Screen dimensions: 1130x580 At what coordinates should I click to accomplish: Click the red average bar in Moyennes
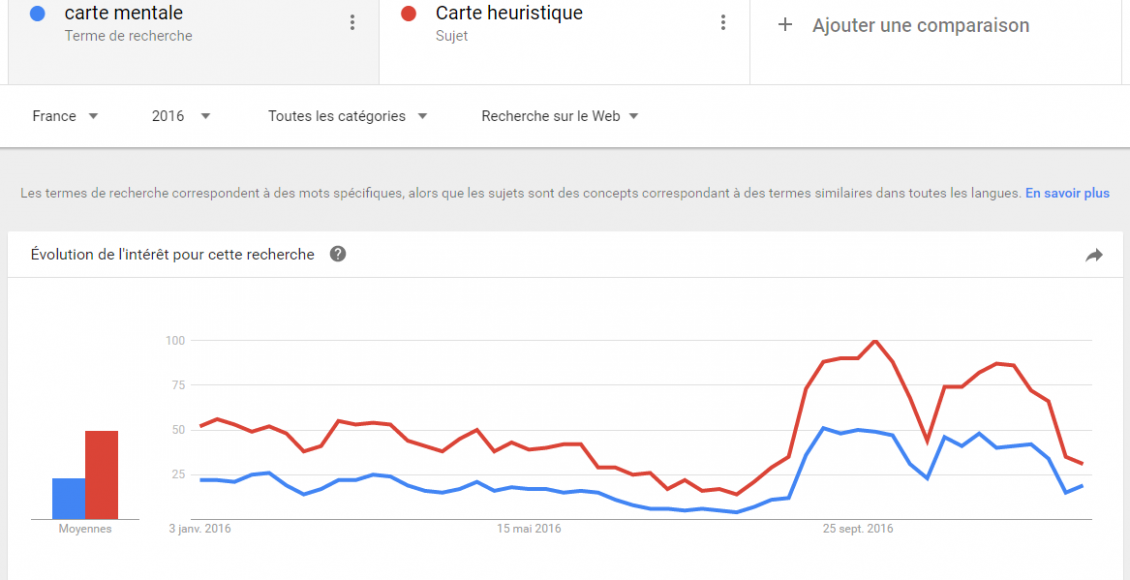pyautogui.click(x=101, y=475)
